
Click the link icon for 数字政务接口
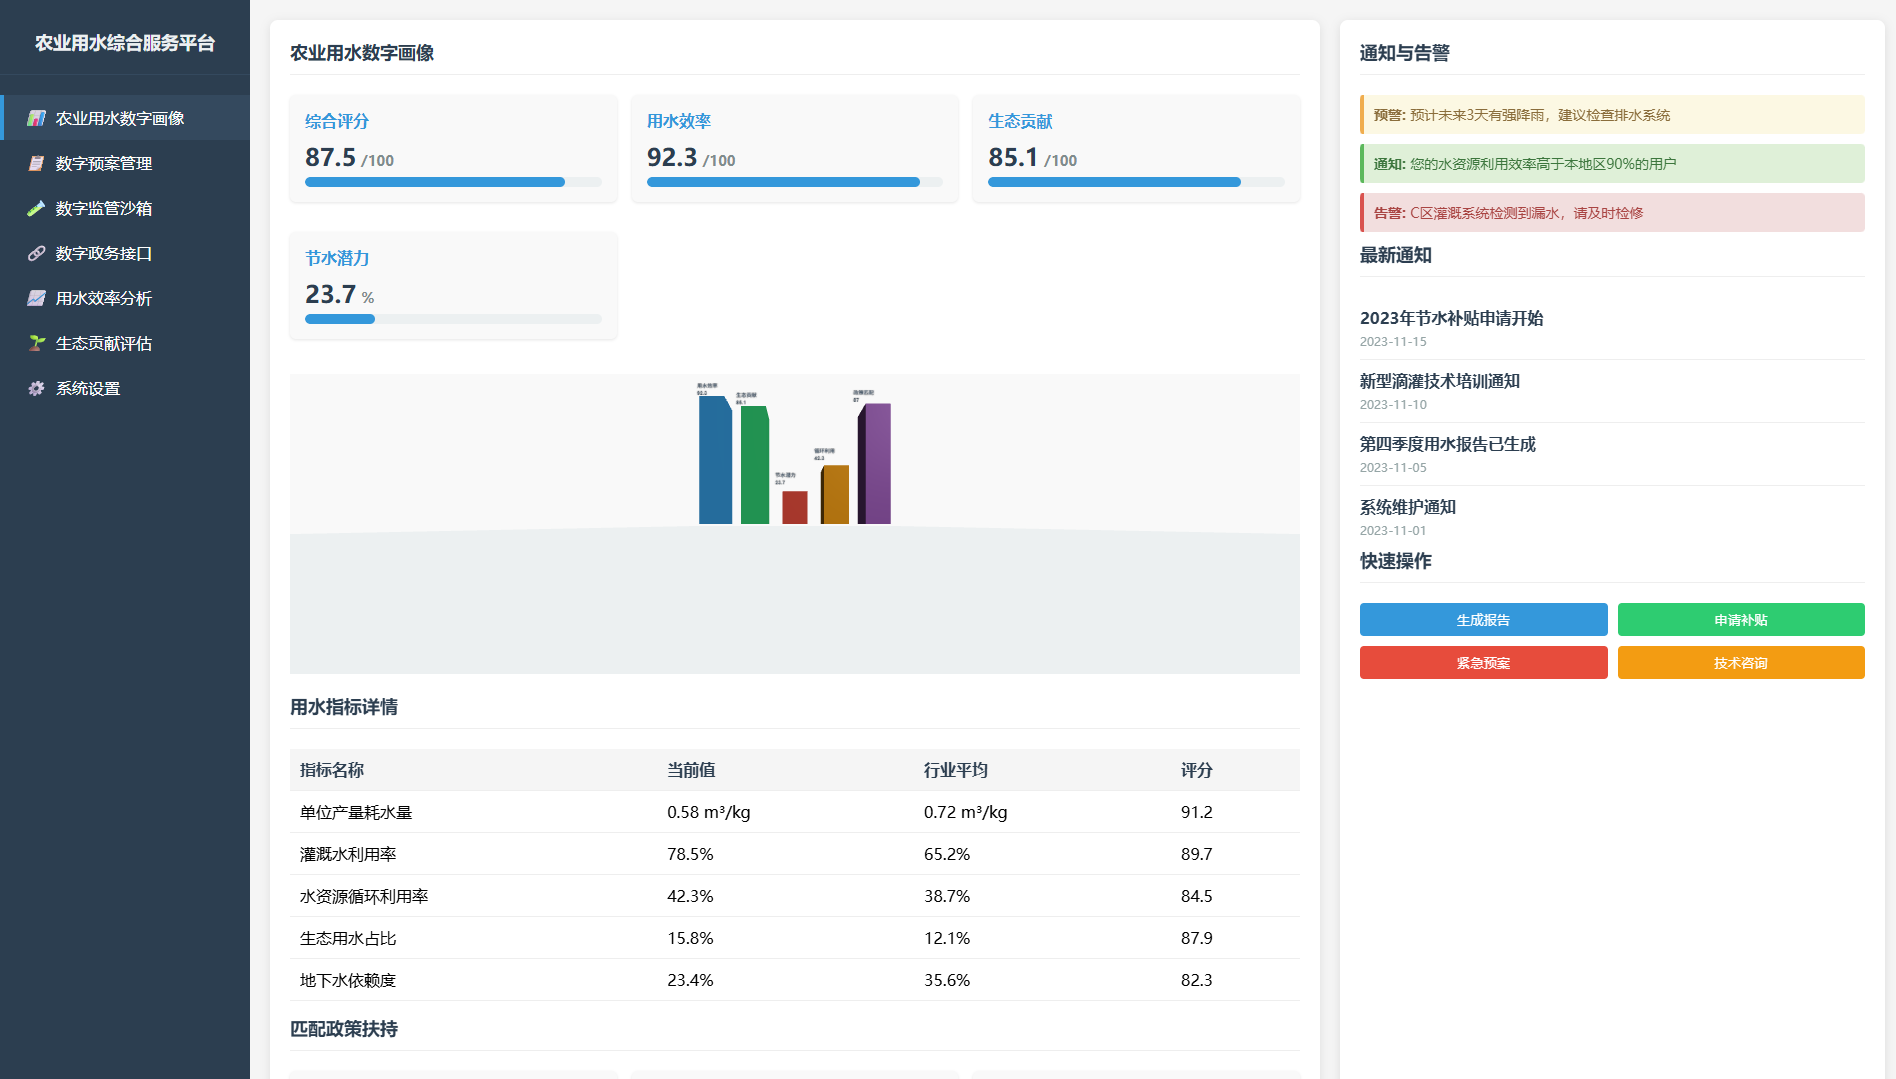(36, 253)
